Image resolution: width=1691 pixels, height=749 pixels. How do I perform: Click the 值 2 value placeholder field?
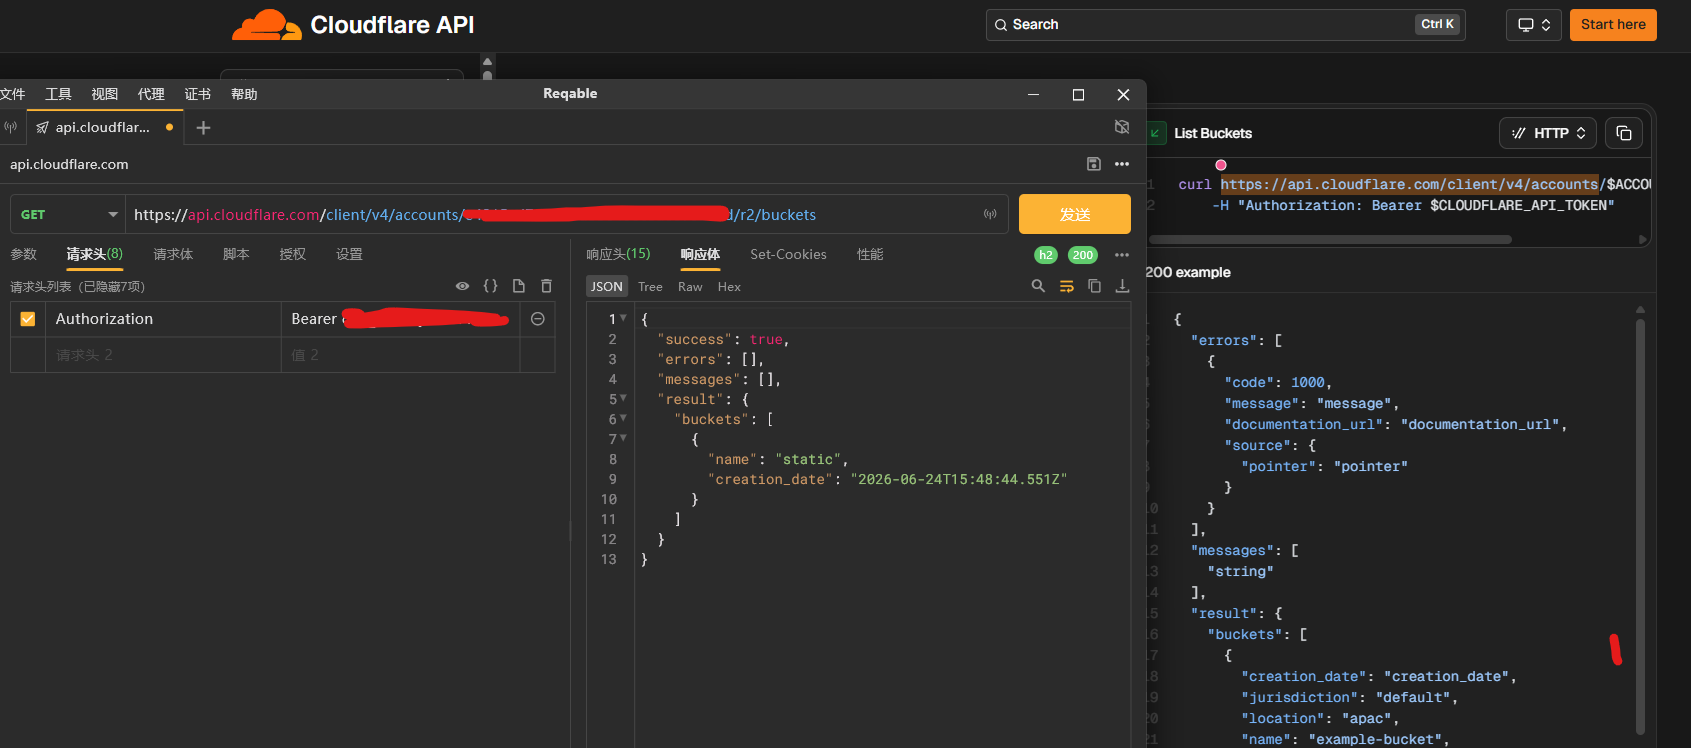tap(400, 355)
